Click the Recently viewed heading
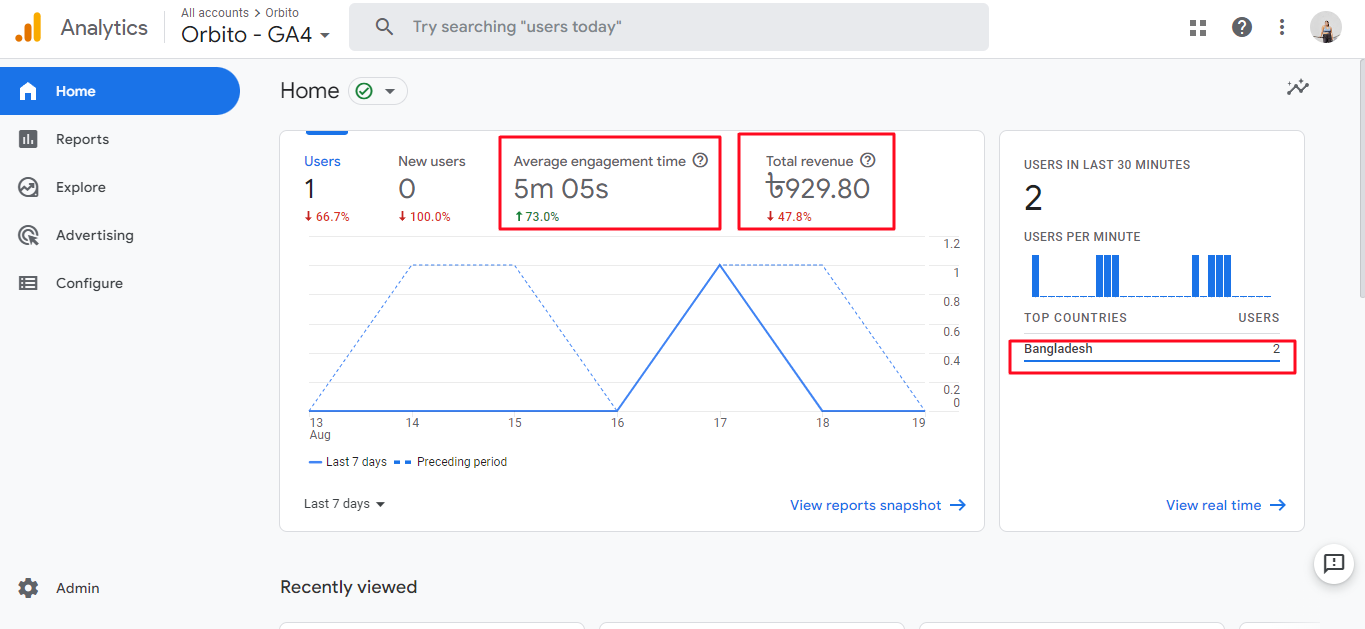1365x629 pixels. [x=348, y=587]
